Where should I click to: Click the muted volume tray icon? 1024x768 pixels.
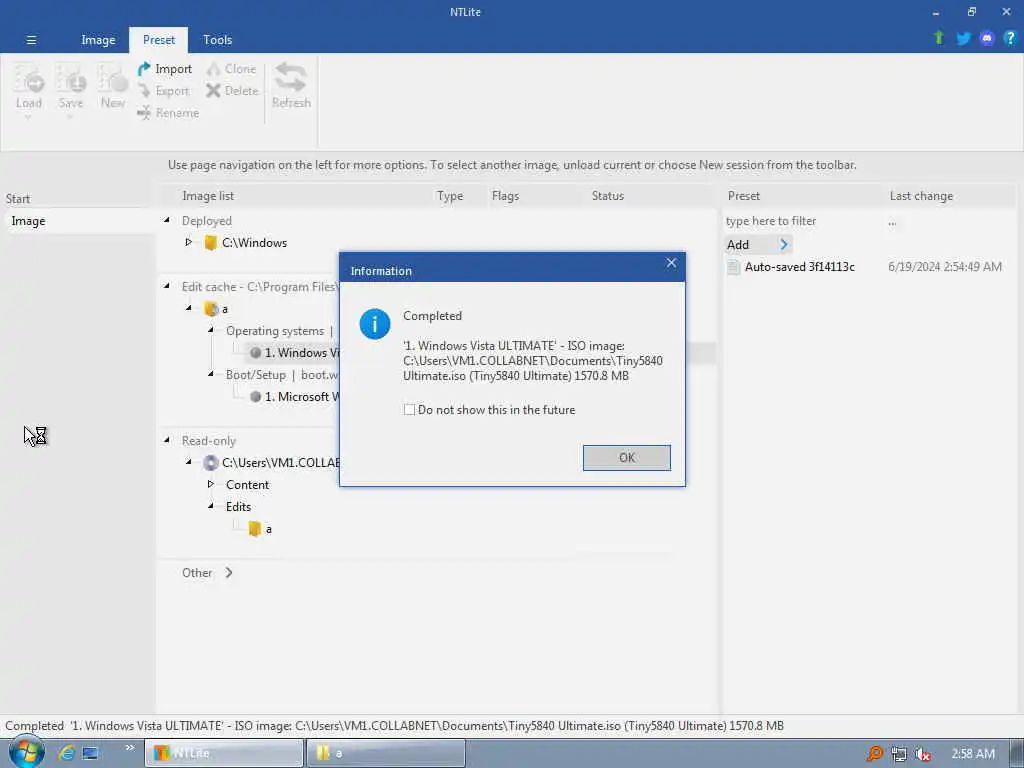pos(923,754)
